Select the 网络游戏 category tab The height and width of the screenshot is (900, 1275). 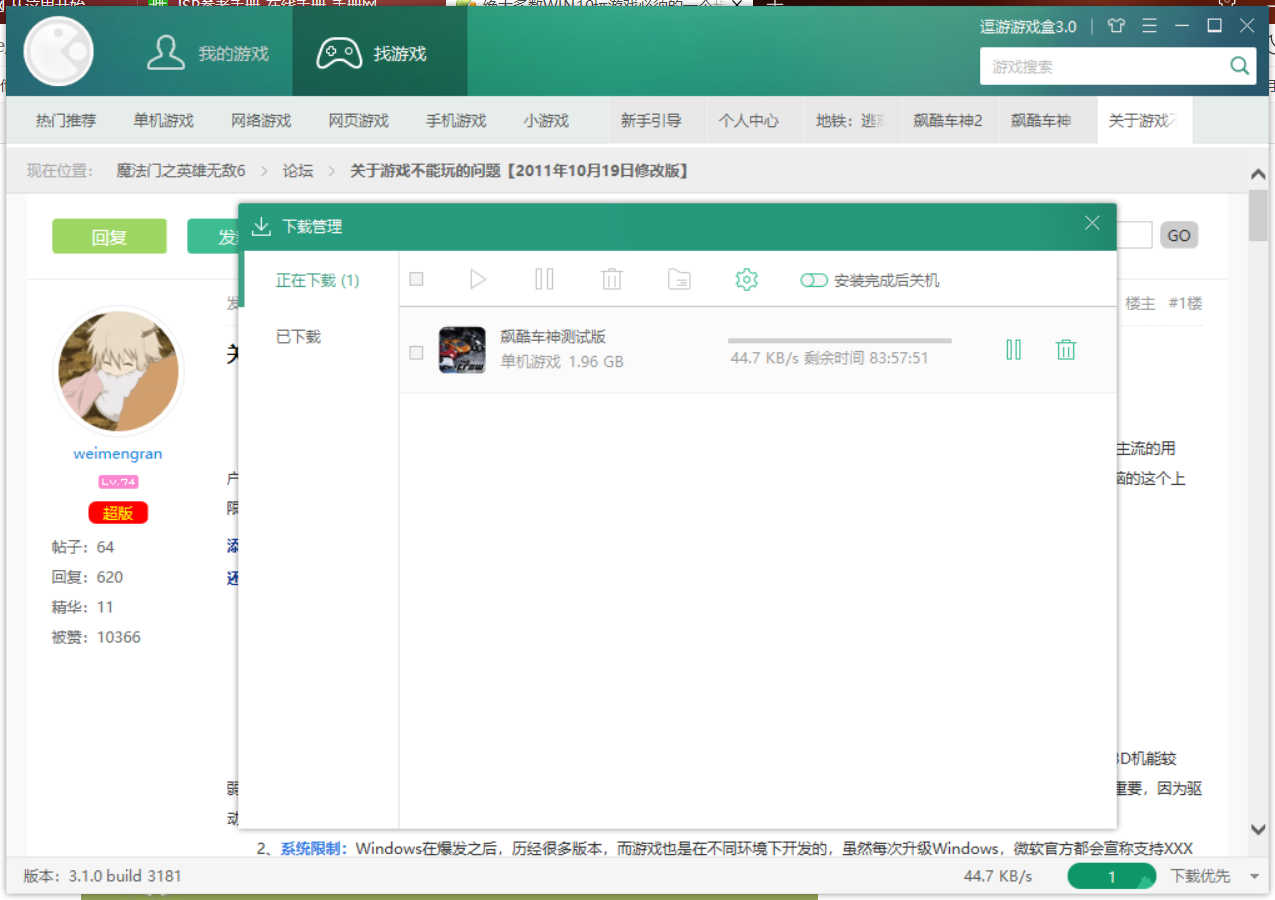click(x=261, y=121)
